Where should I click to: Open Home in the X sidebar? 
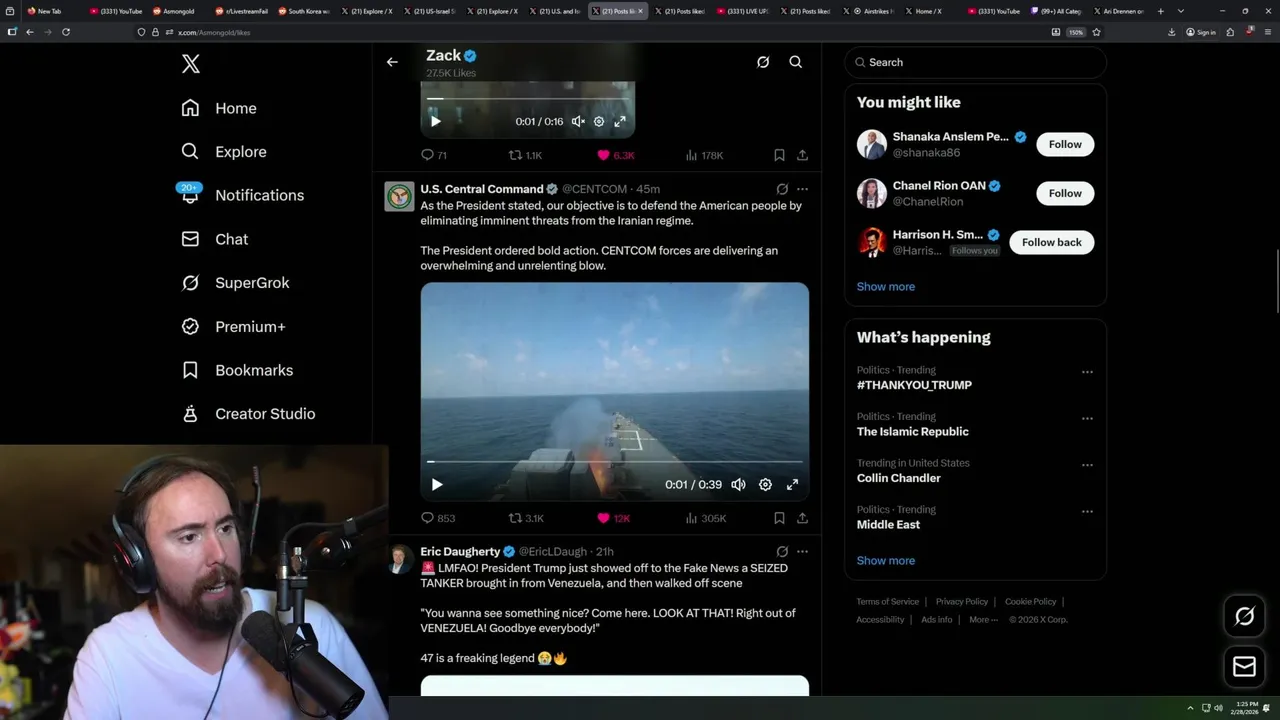pos(219,108)
